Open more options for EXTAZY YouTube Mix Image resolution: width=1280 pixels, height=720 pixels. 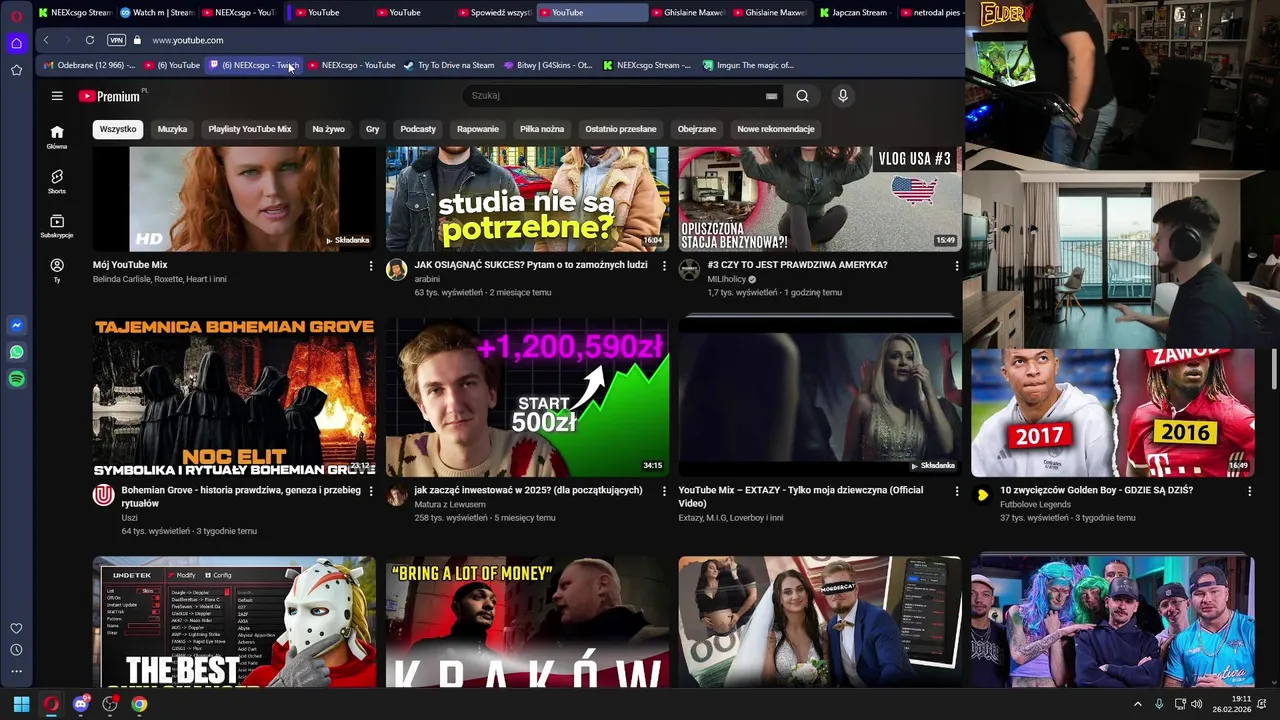(x=957, y=491)
